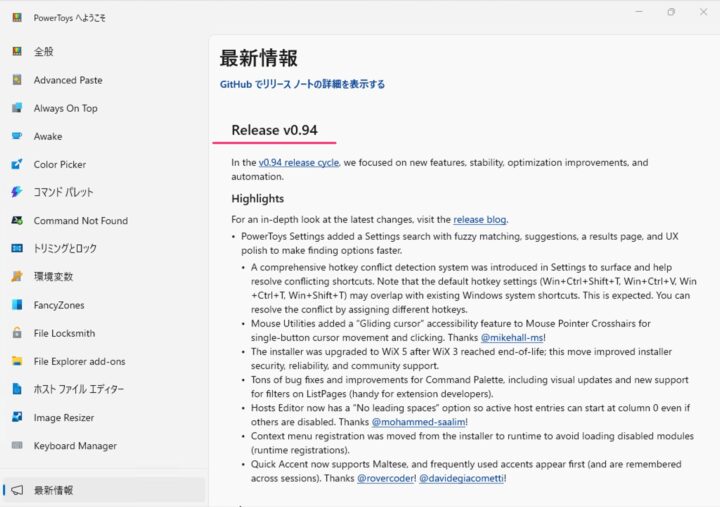Click the 全般 icon in the sidebar
720x507 pixels.
click(x=17, y=51)
